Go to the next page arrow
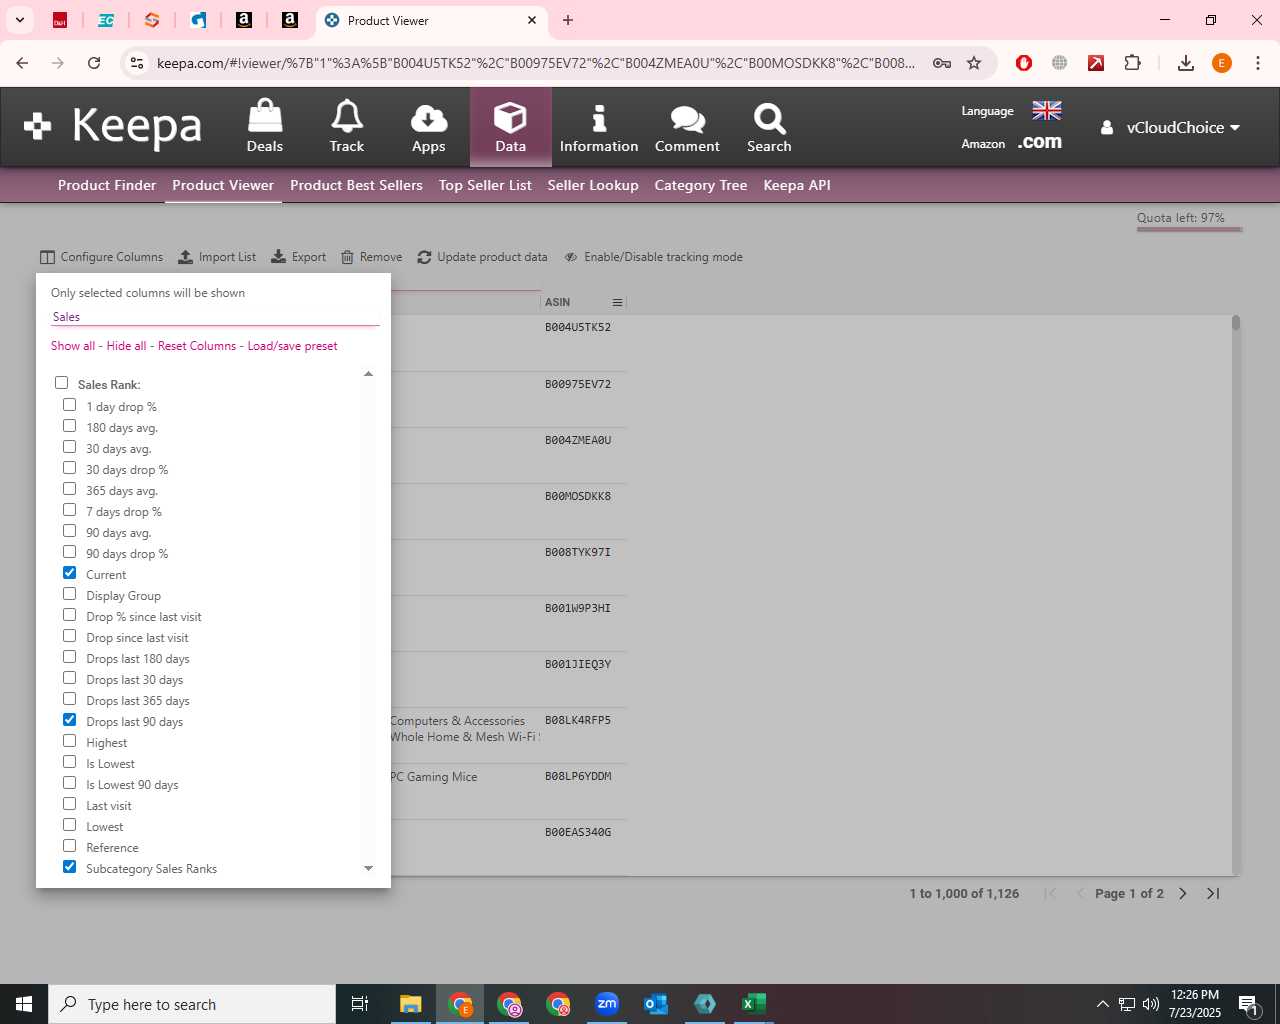This screenshot has width=1280, height=1024. 1183,893
